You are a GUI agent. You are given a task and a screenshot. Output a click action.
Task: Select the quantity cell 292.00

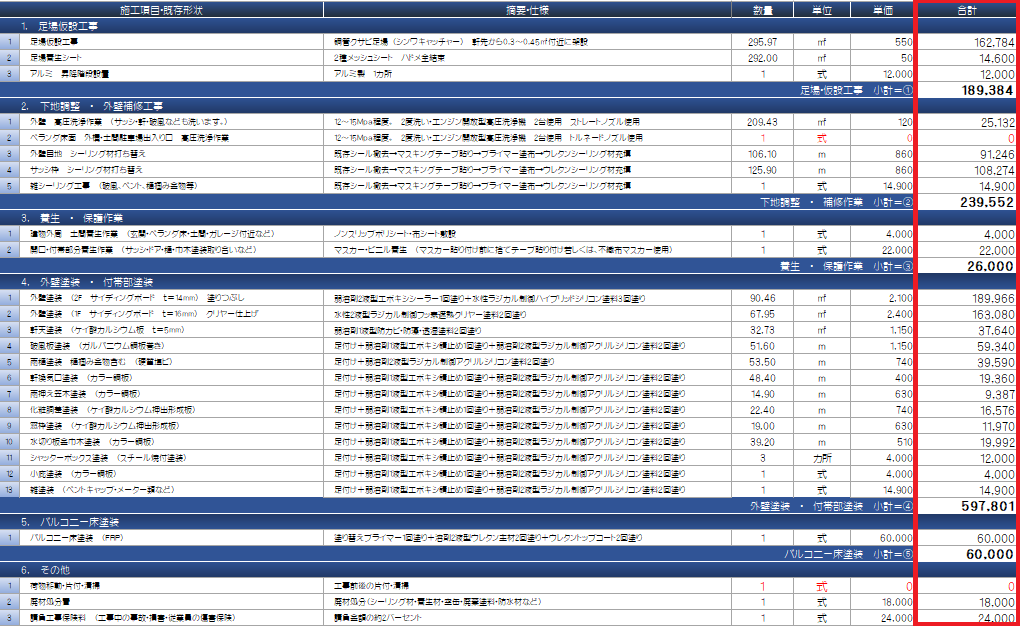(762, 58)
